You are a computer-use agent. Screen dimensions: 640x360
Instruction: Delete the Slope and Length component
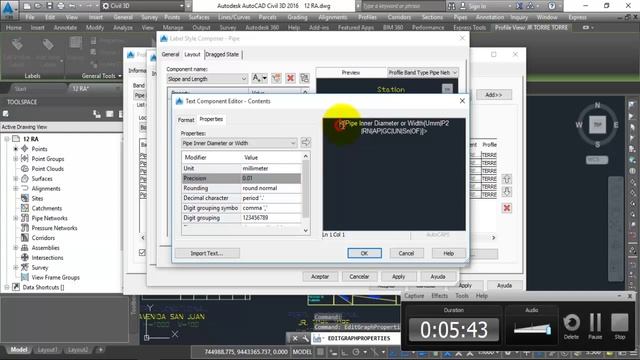point(290,78)
